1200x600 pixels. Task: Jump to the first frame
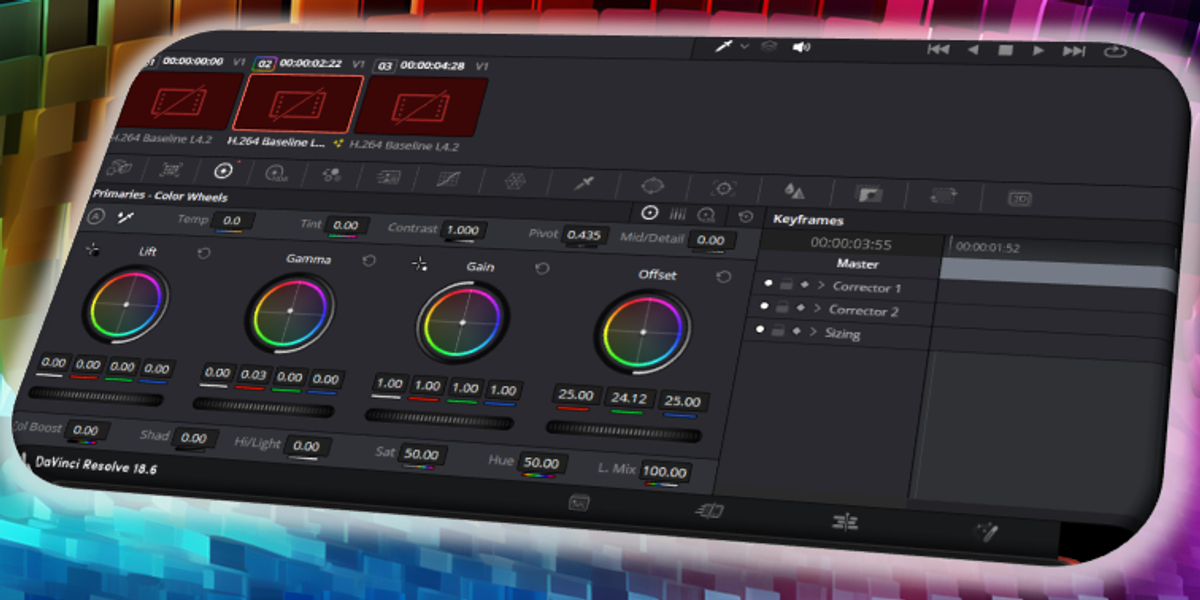[x=938, y=48]
